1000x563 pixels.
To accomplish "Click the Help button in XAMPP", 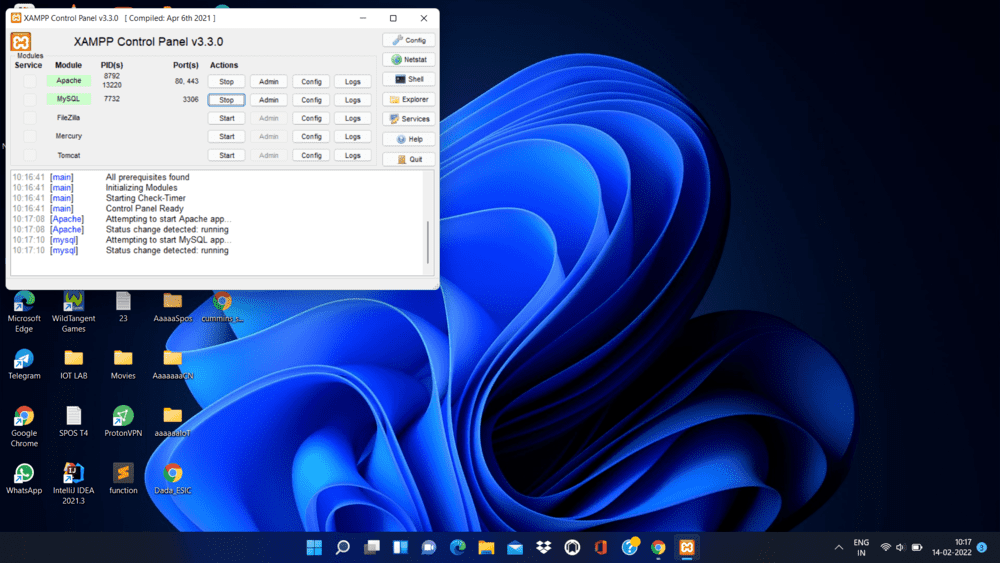I will [408, 139].
